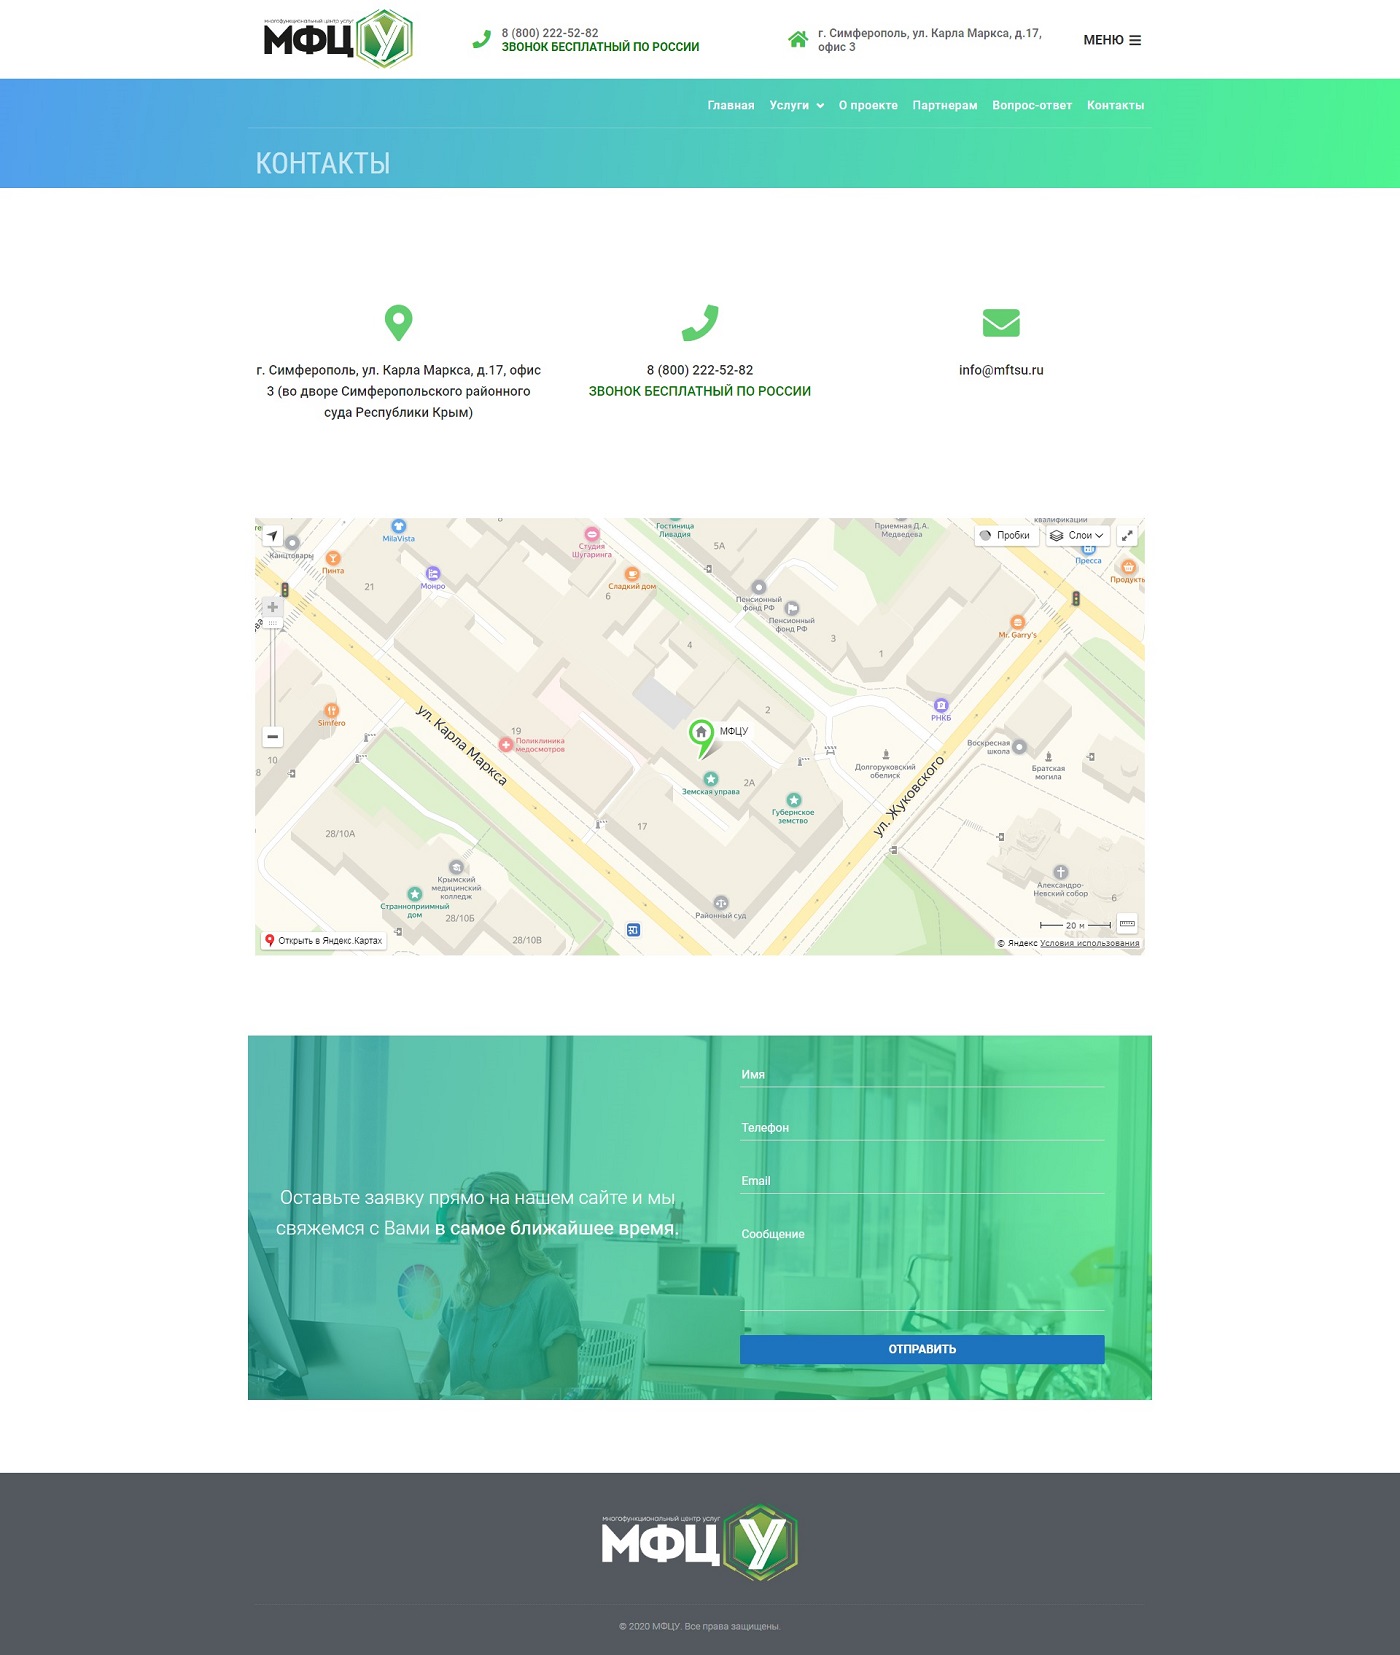1400x1655 pixels.
Task: Click the green house icon in the header
Action: click(798, 40)
